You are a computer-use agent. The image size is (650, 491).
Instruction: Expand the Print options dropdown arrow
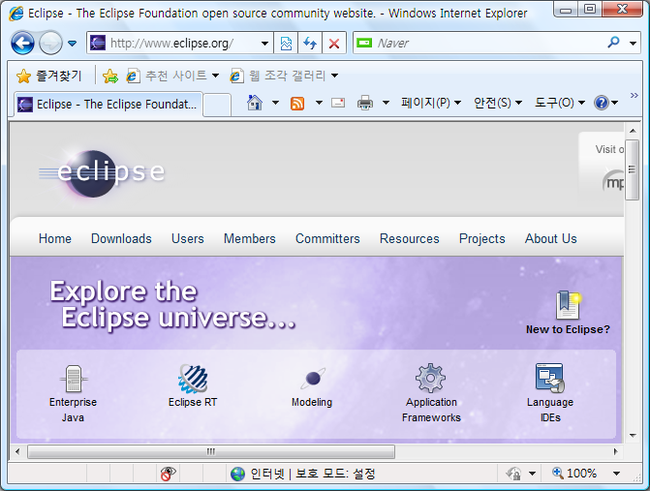pos(386,102)
